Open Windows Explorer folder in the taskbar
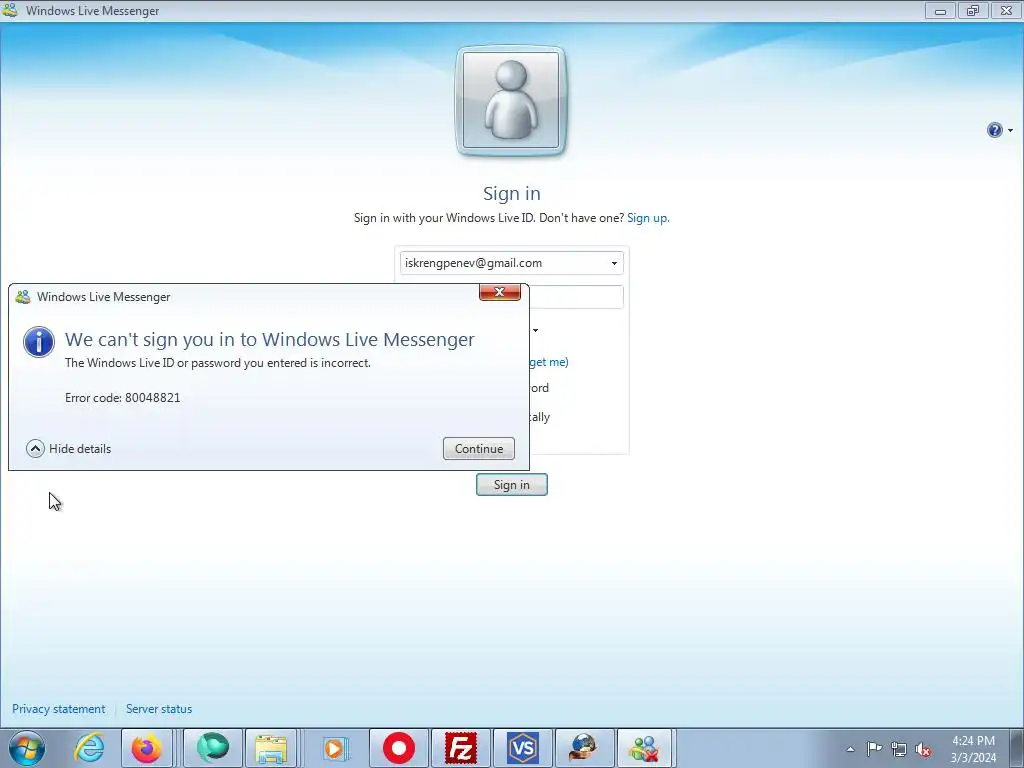This screenshot has height=768, width=1024. (x=271, y=748)
